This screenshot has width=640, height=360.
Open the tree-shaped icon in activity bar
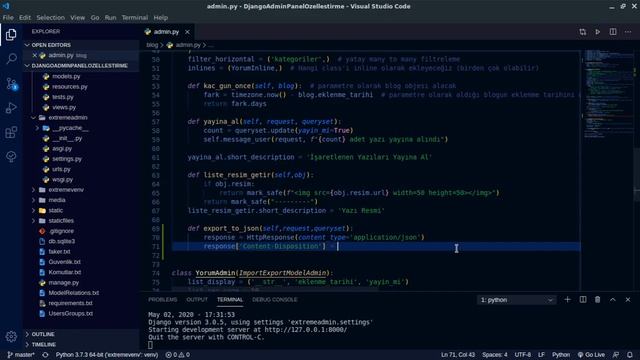(x=11, y=157)
